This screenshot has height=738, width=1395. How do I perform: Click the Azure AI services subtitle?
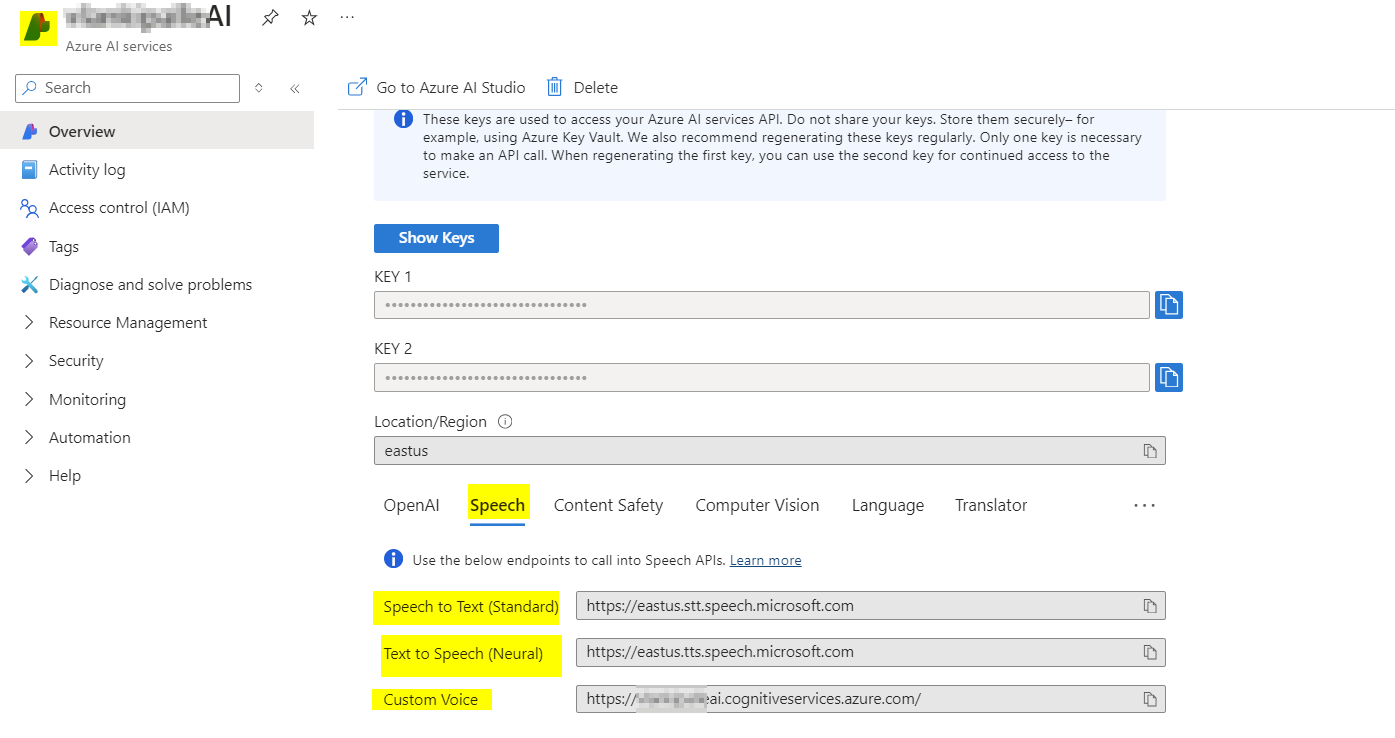click(x=119, y=46)
